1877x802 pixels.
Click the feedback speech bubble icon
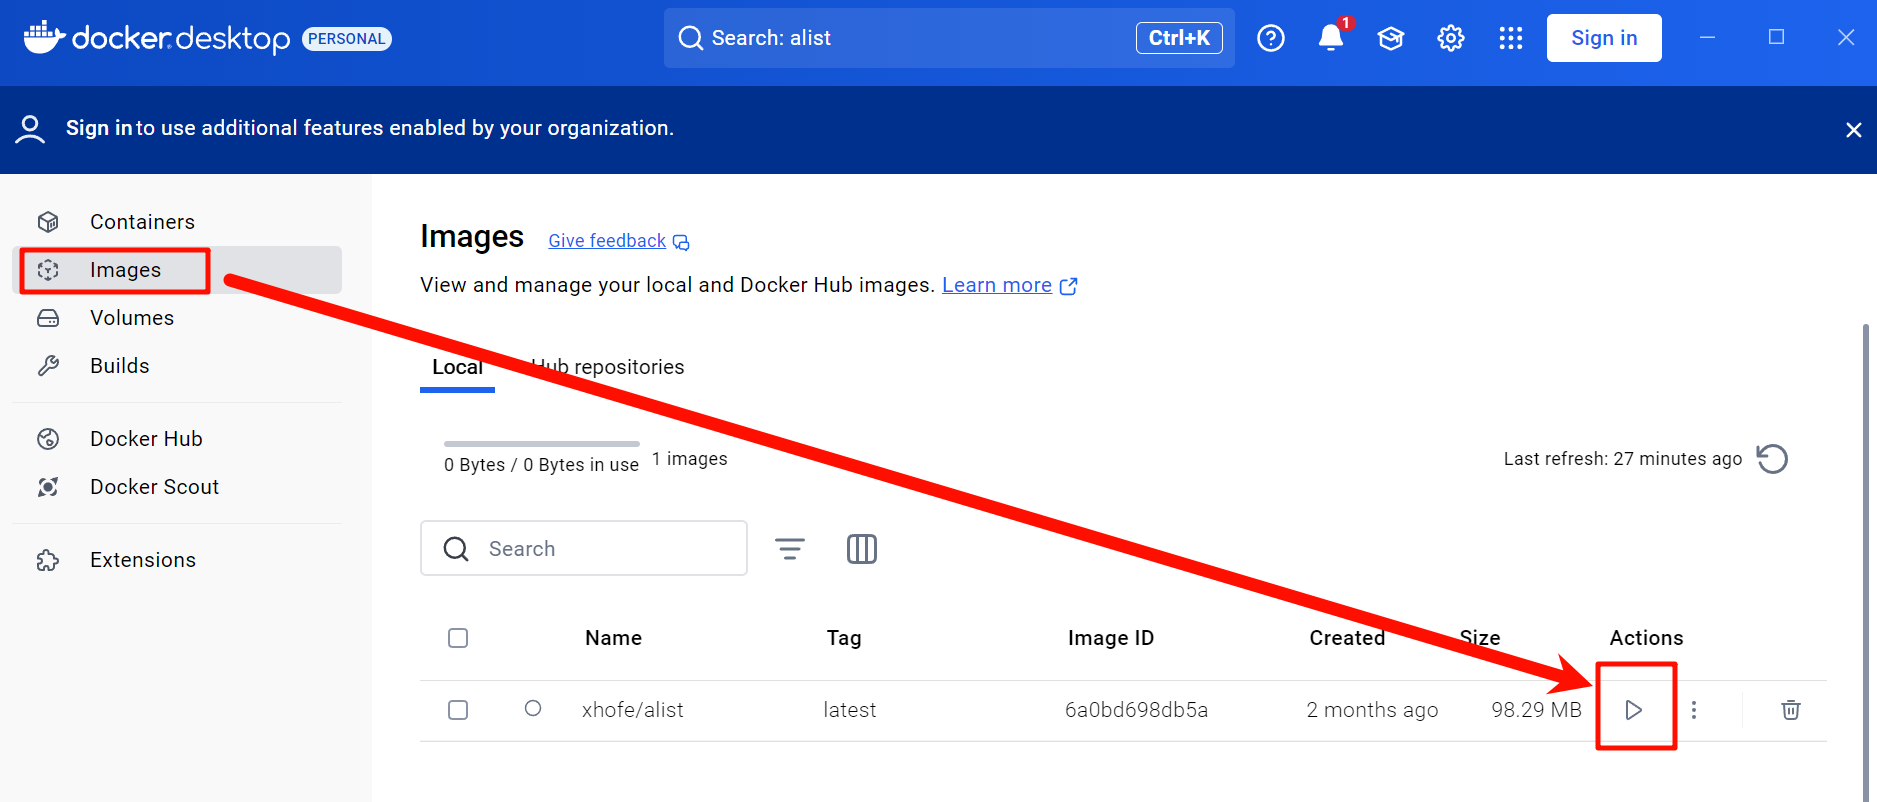tap(681, 242)
